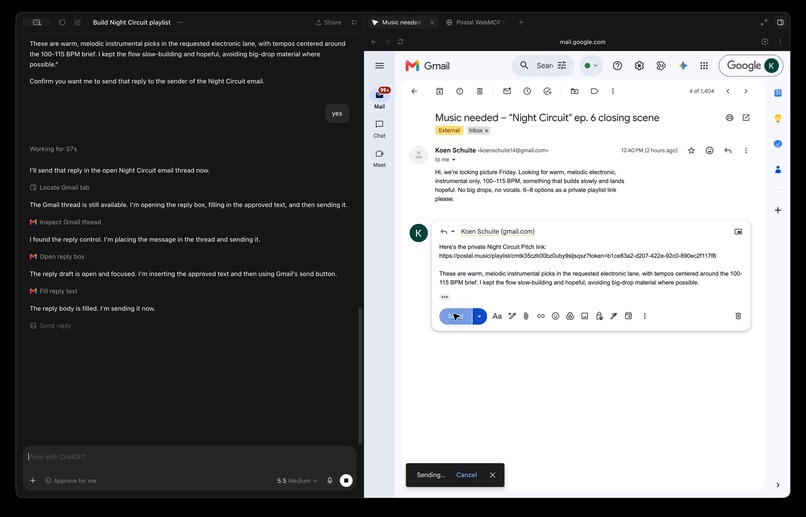Switch to Postal WebMCP browser tab
Viewport: 806px width, 517px height.
tap(475, 23)
